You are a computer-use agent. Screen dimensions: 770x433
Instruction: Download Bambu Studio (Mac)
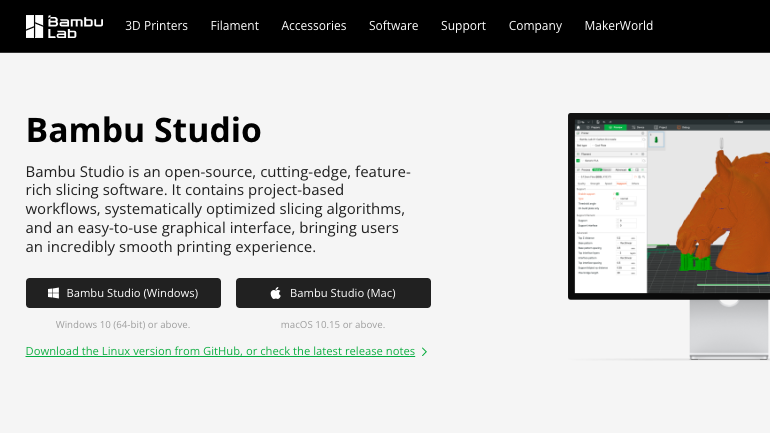[333, 293]
